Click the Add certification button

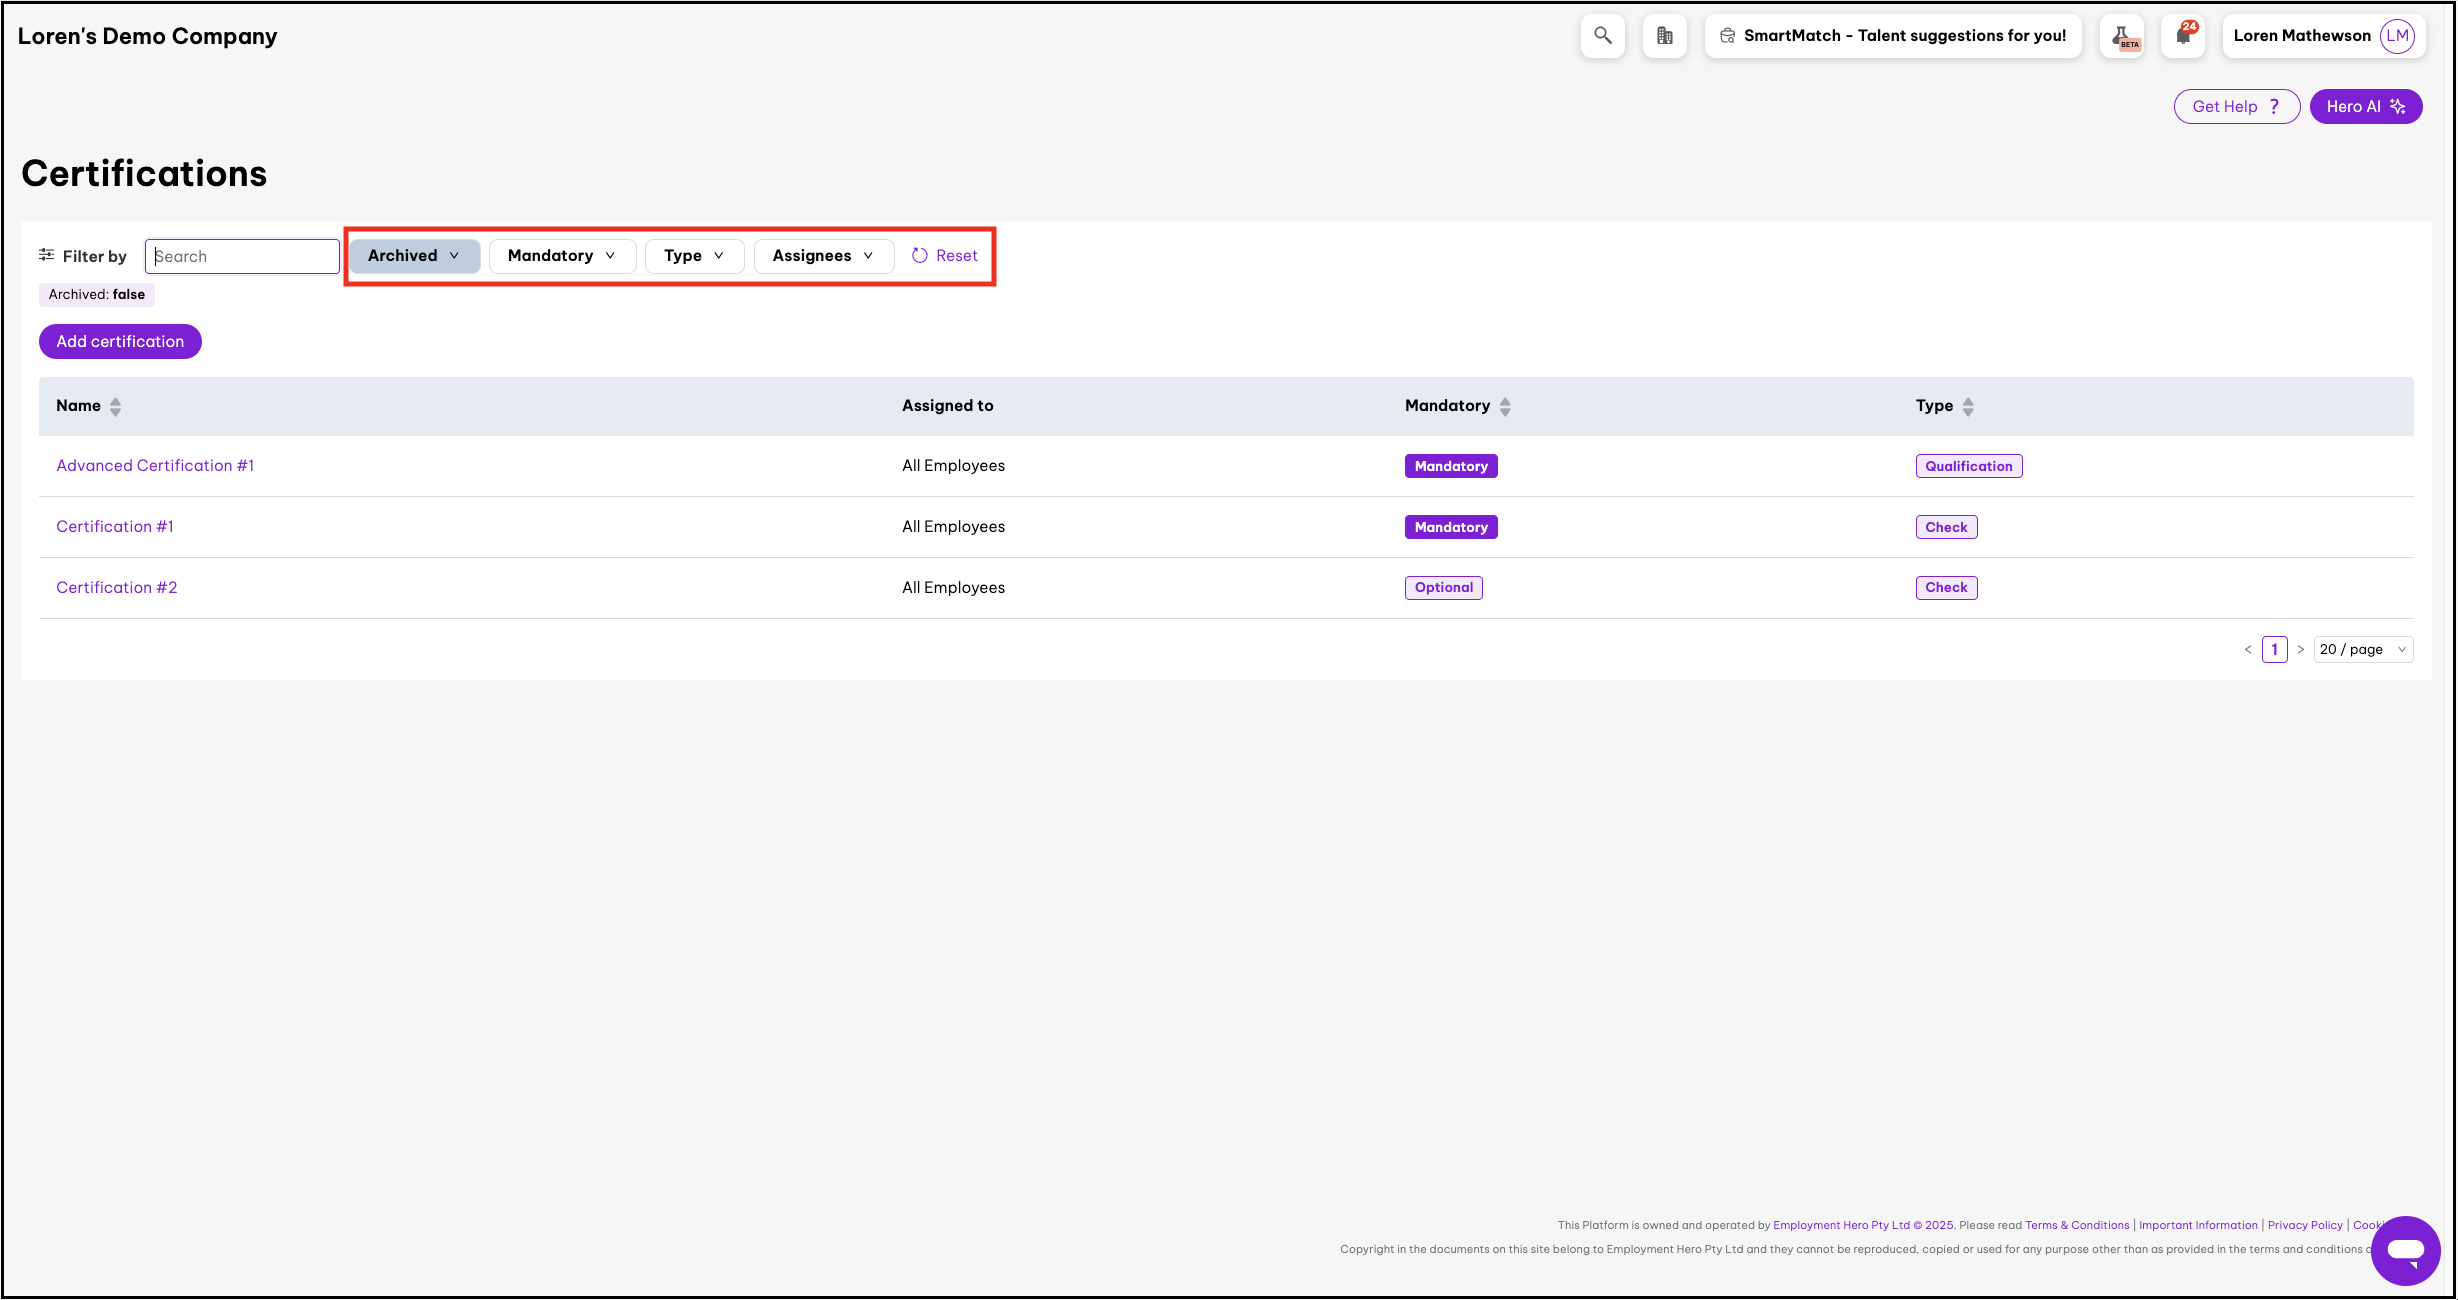point(120,342)
